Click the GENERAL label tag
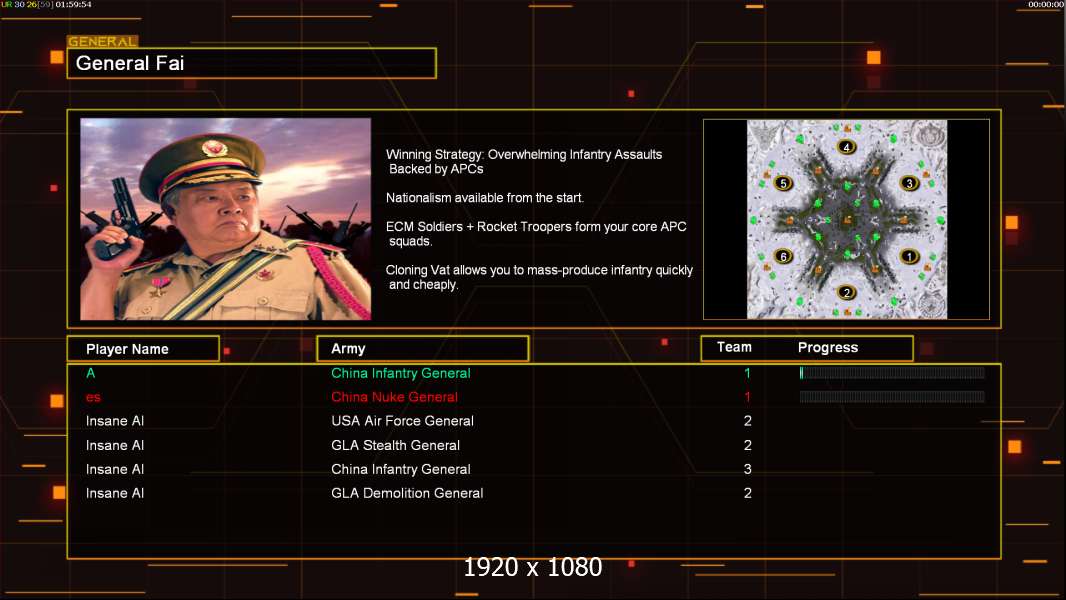The image size is (1066, 600). (x=103, y=41)
